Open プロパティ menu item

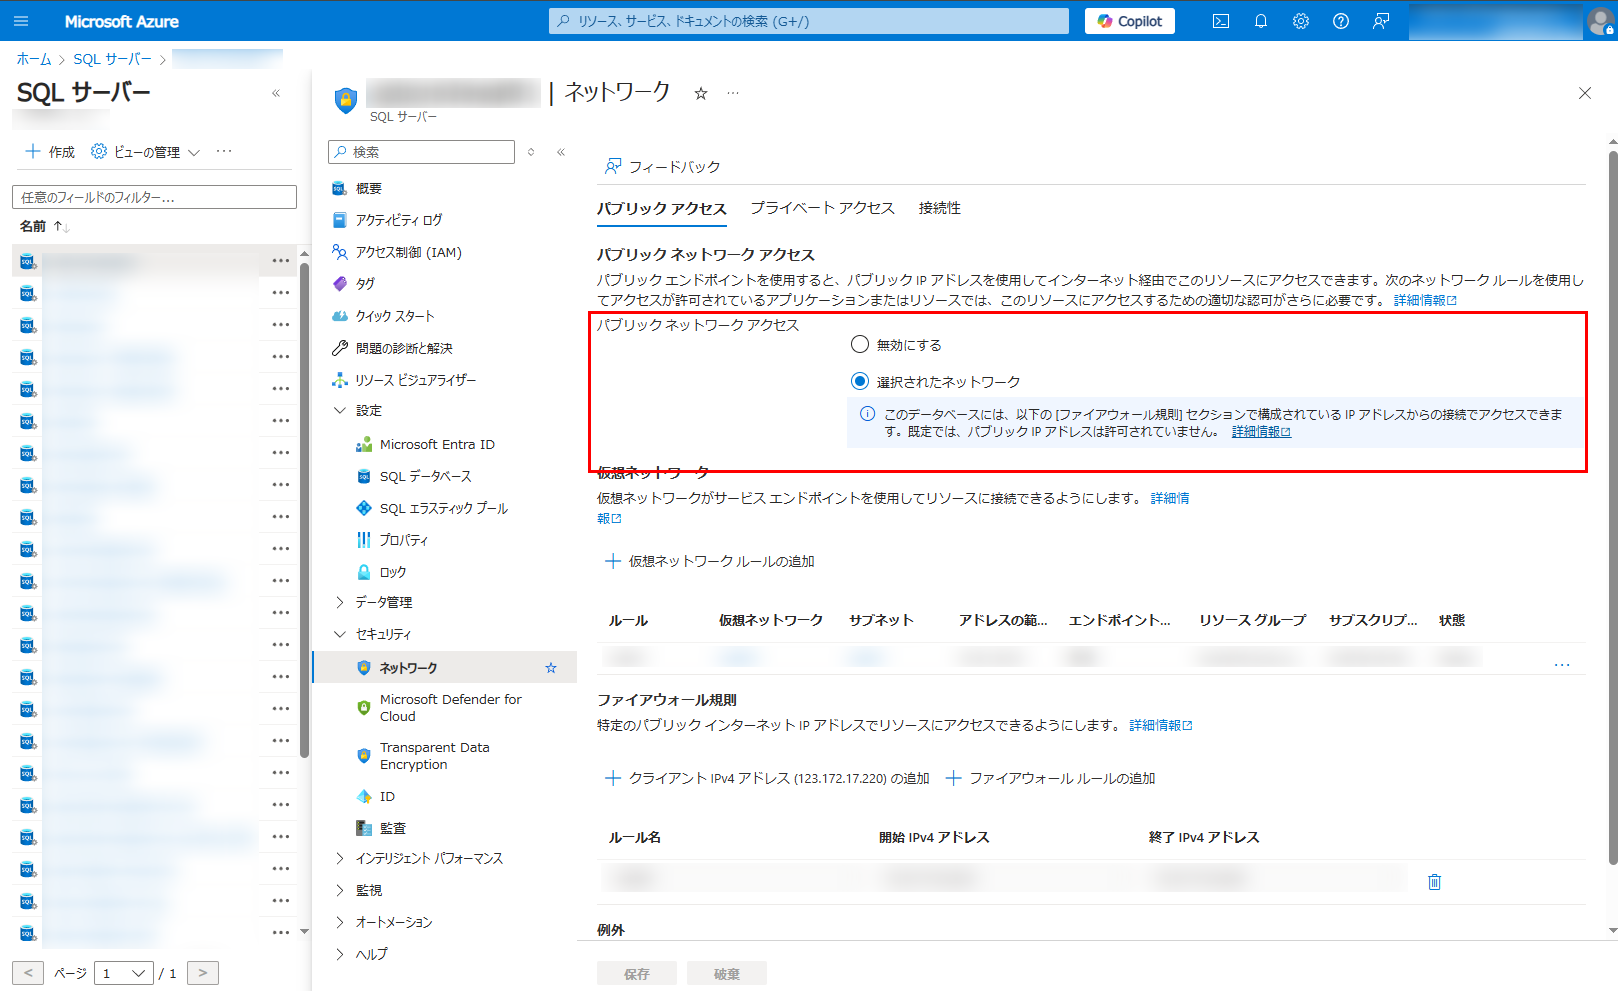coord(403,540)
